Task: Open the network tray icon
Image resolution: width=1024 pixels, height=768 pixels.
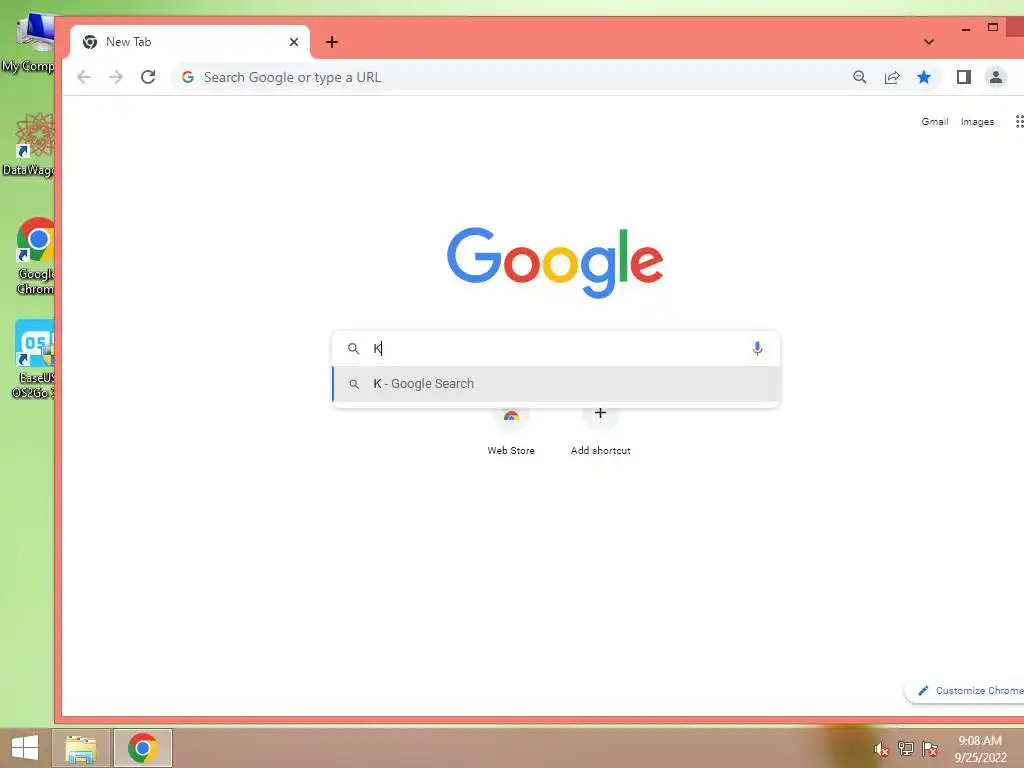Action: point(905,749)
